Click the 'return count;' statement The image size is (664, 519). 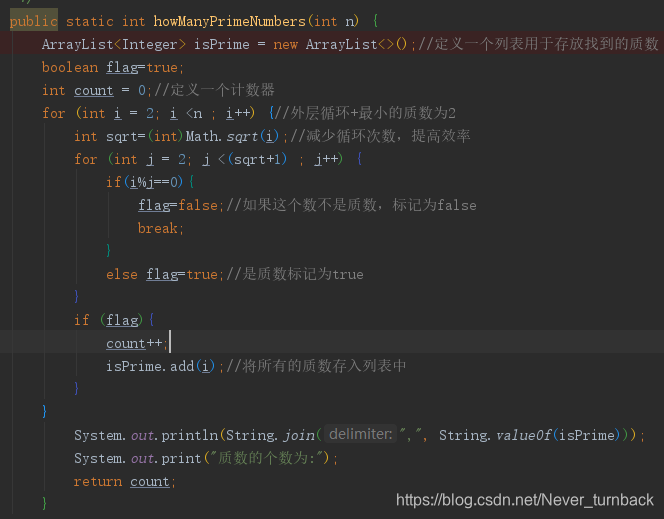[x=124, y=481]
